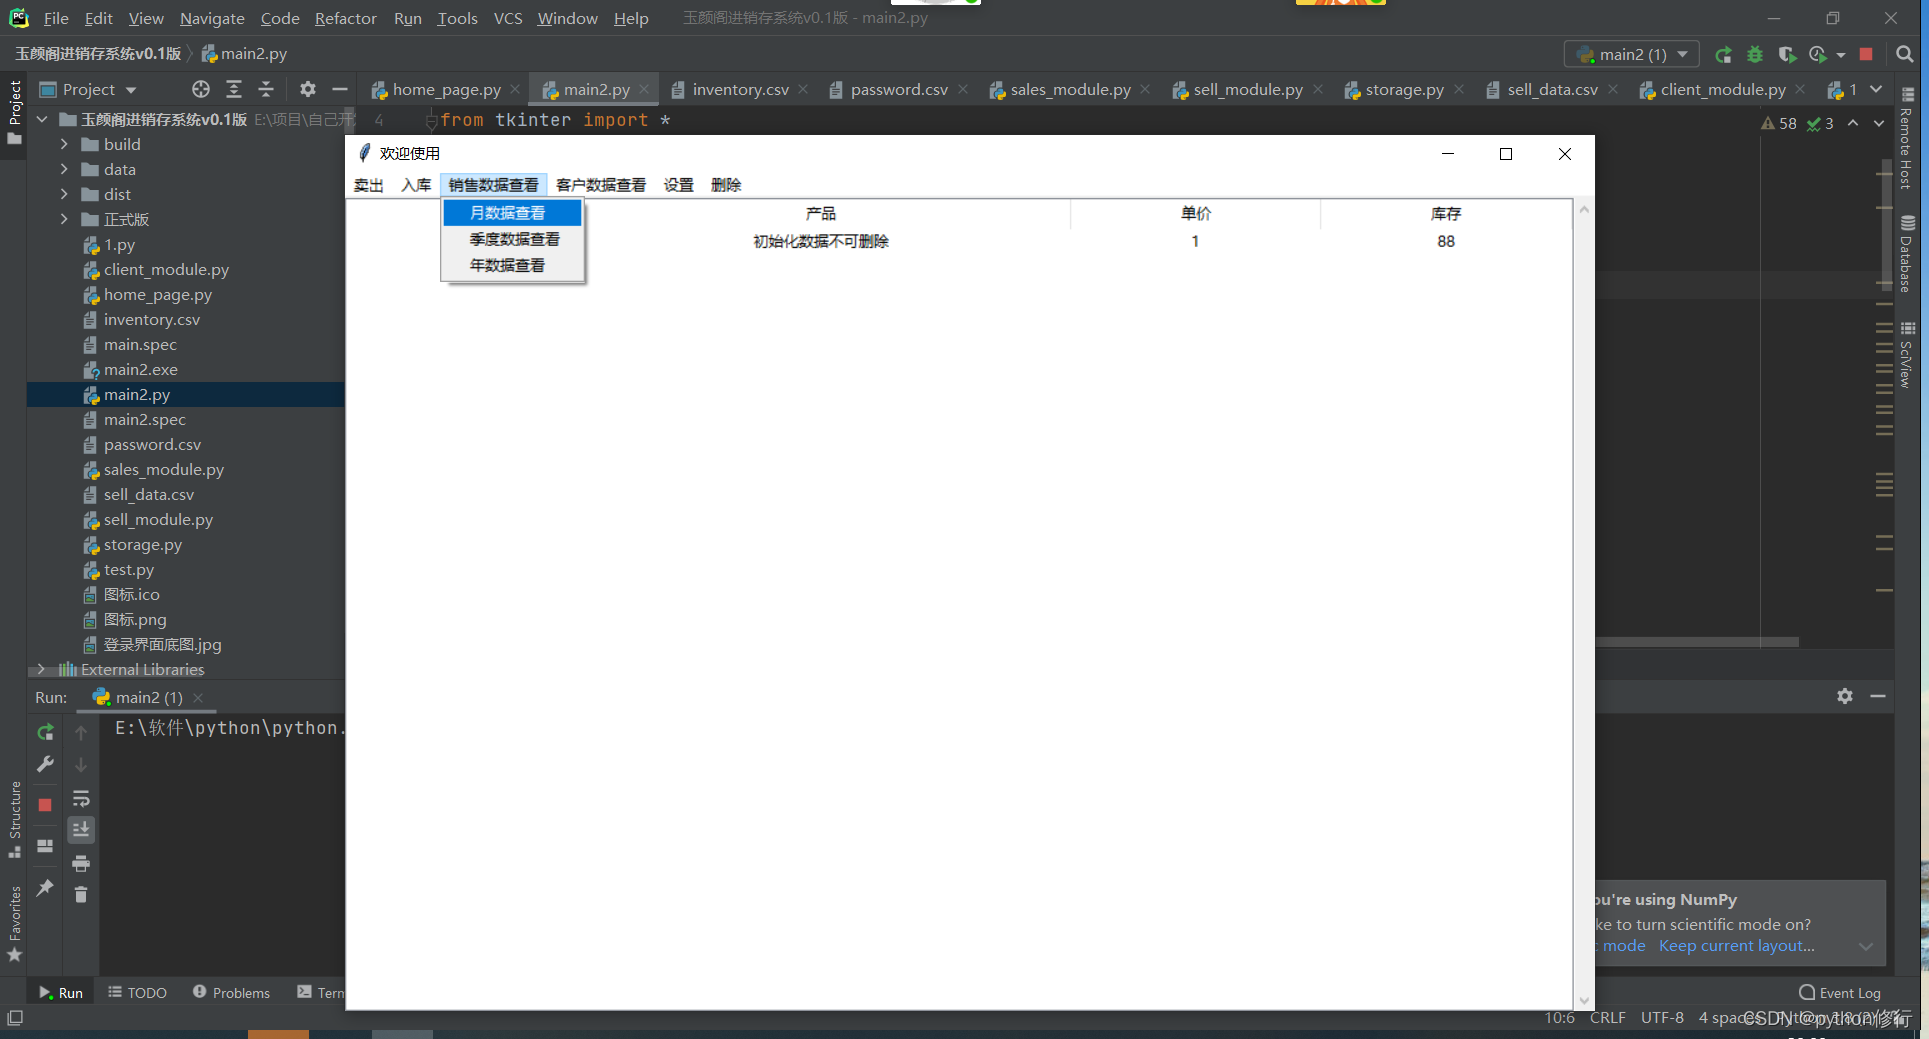Select 季度数据查看 menu entry

[512, 239]
